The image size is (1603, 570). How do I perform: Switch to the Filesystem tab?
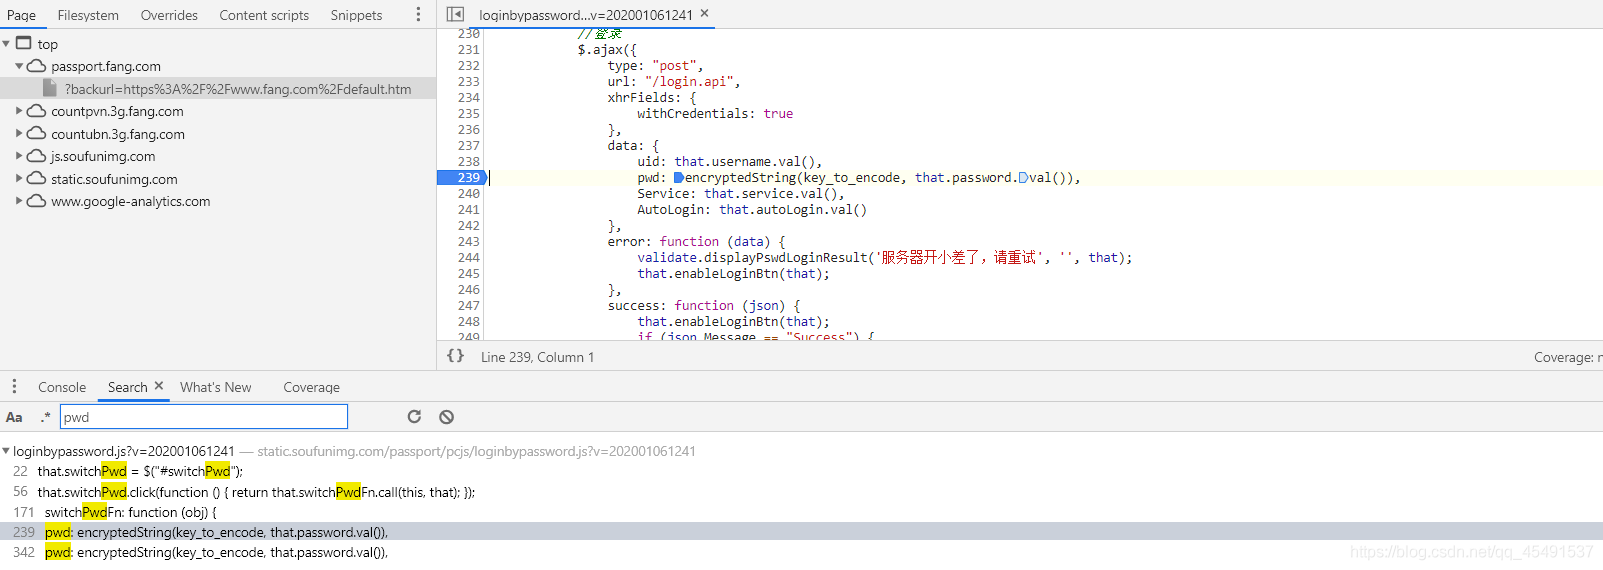[88, 15]
